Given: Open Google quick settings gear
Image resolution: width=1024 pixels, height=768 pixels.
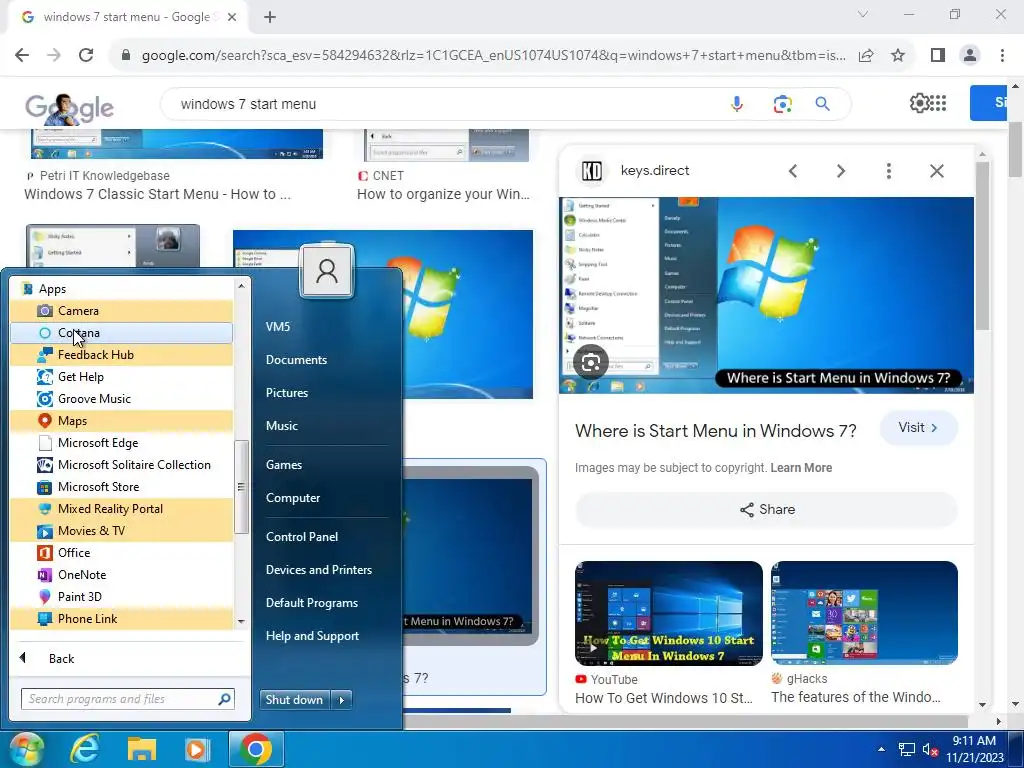Looking at the screenshot, I should pos(919,103).
